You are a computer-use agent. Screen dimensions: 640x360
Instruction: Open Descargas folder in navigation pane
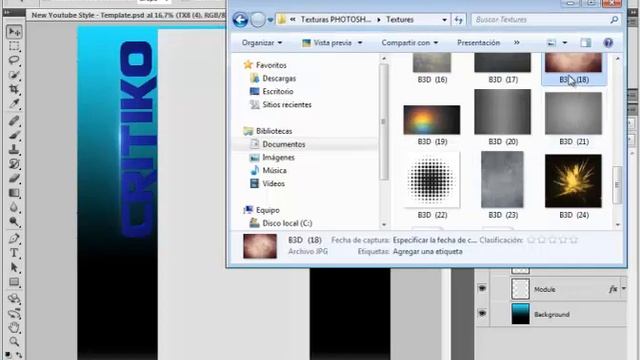point(279,78)
